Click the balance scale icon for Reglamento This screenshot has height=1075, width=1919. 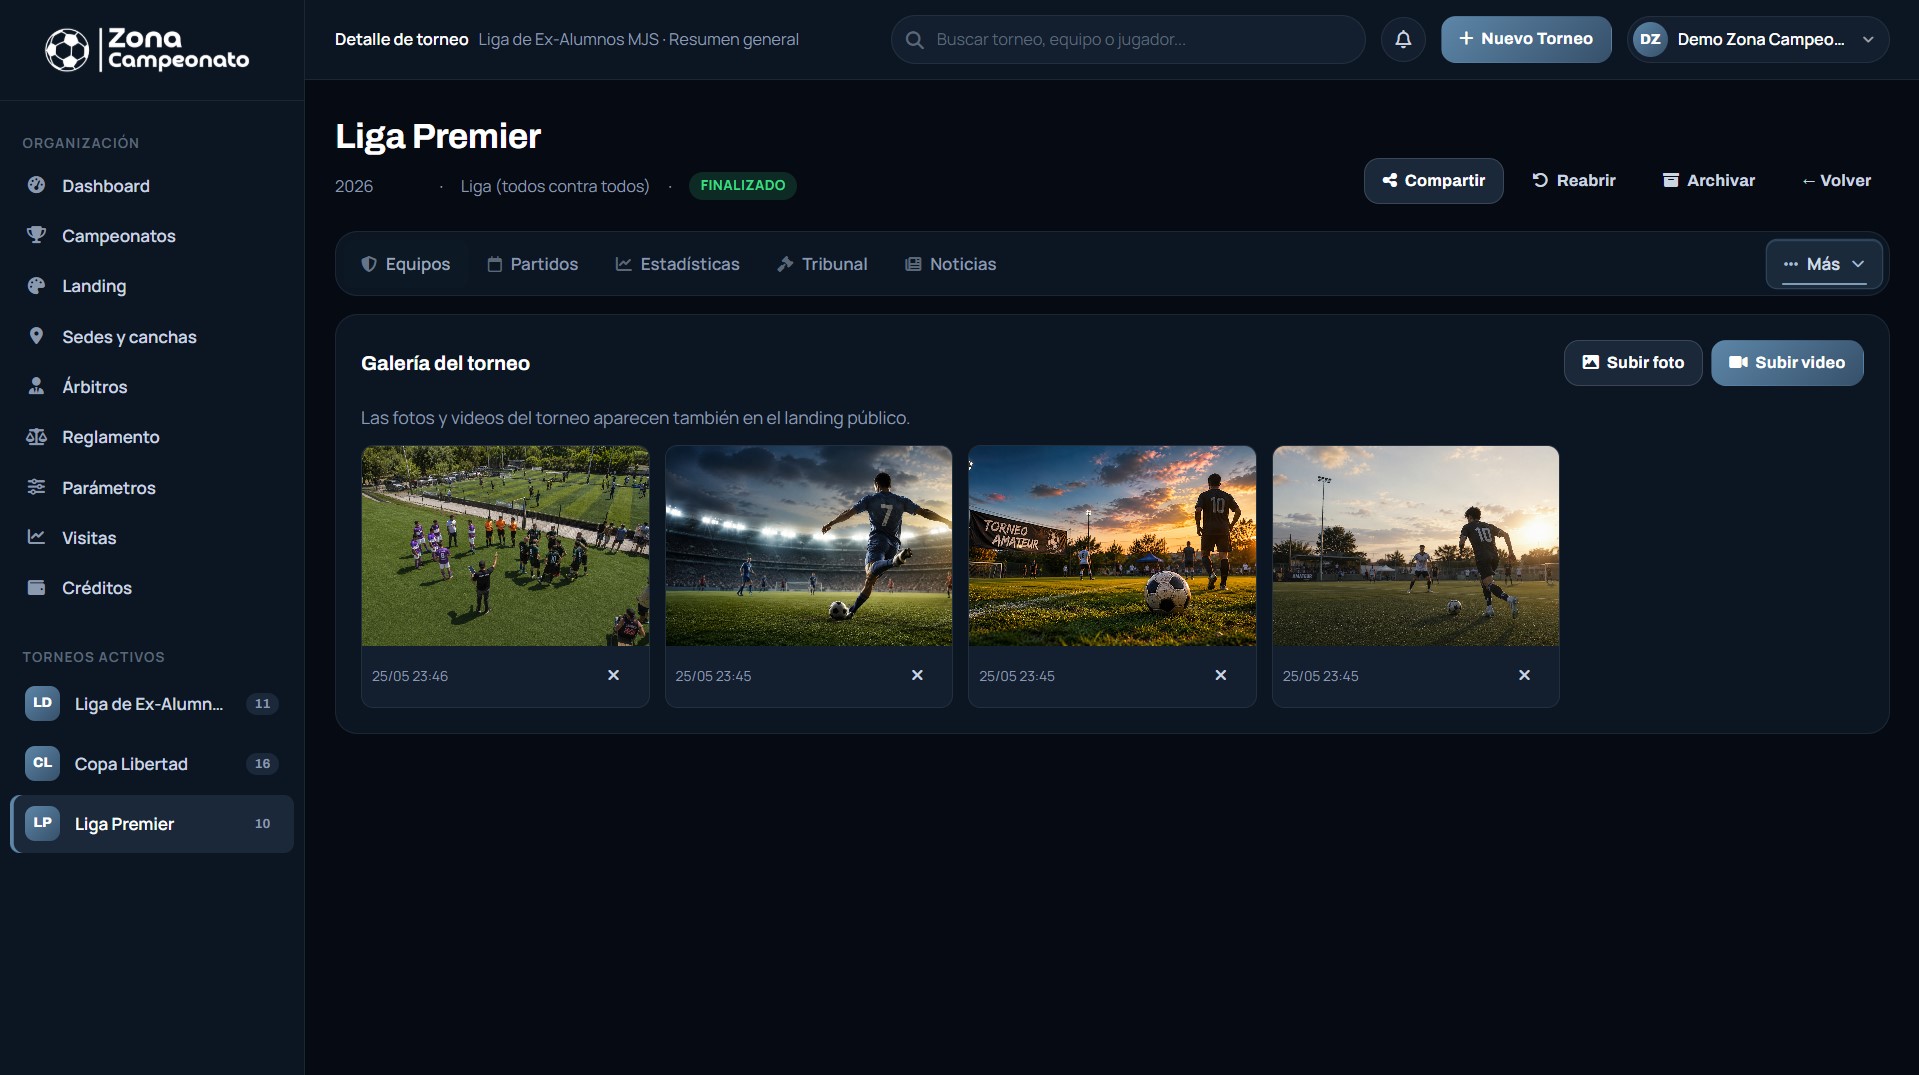point(36,437)
